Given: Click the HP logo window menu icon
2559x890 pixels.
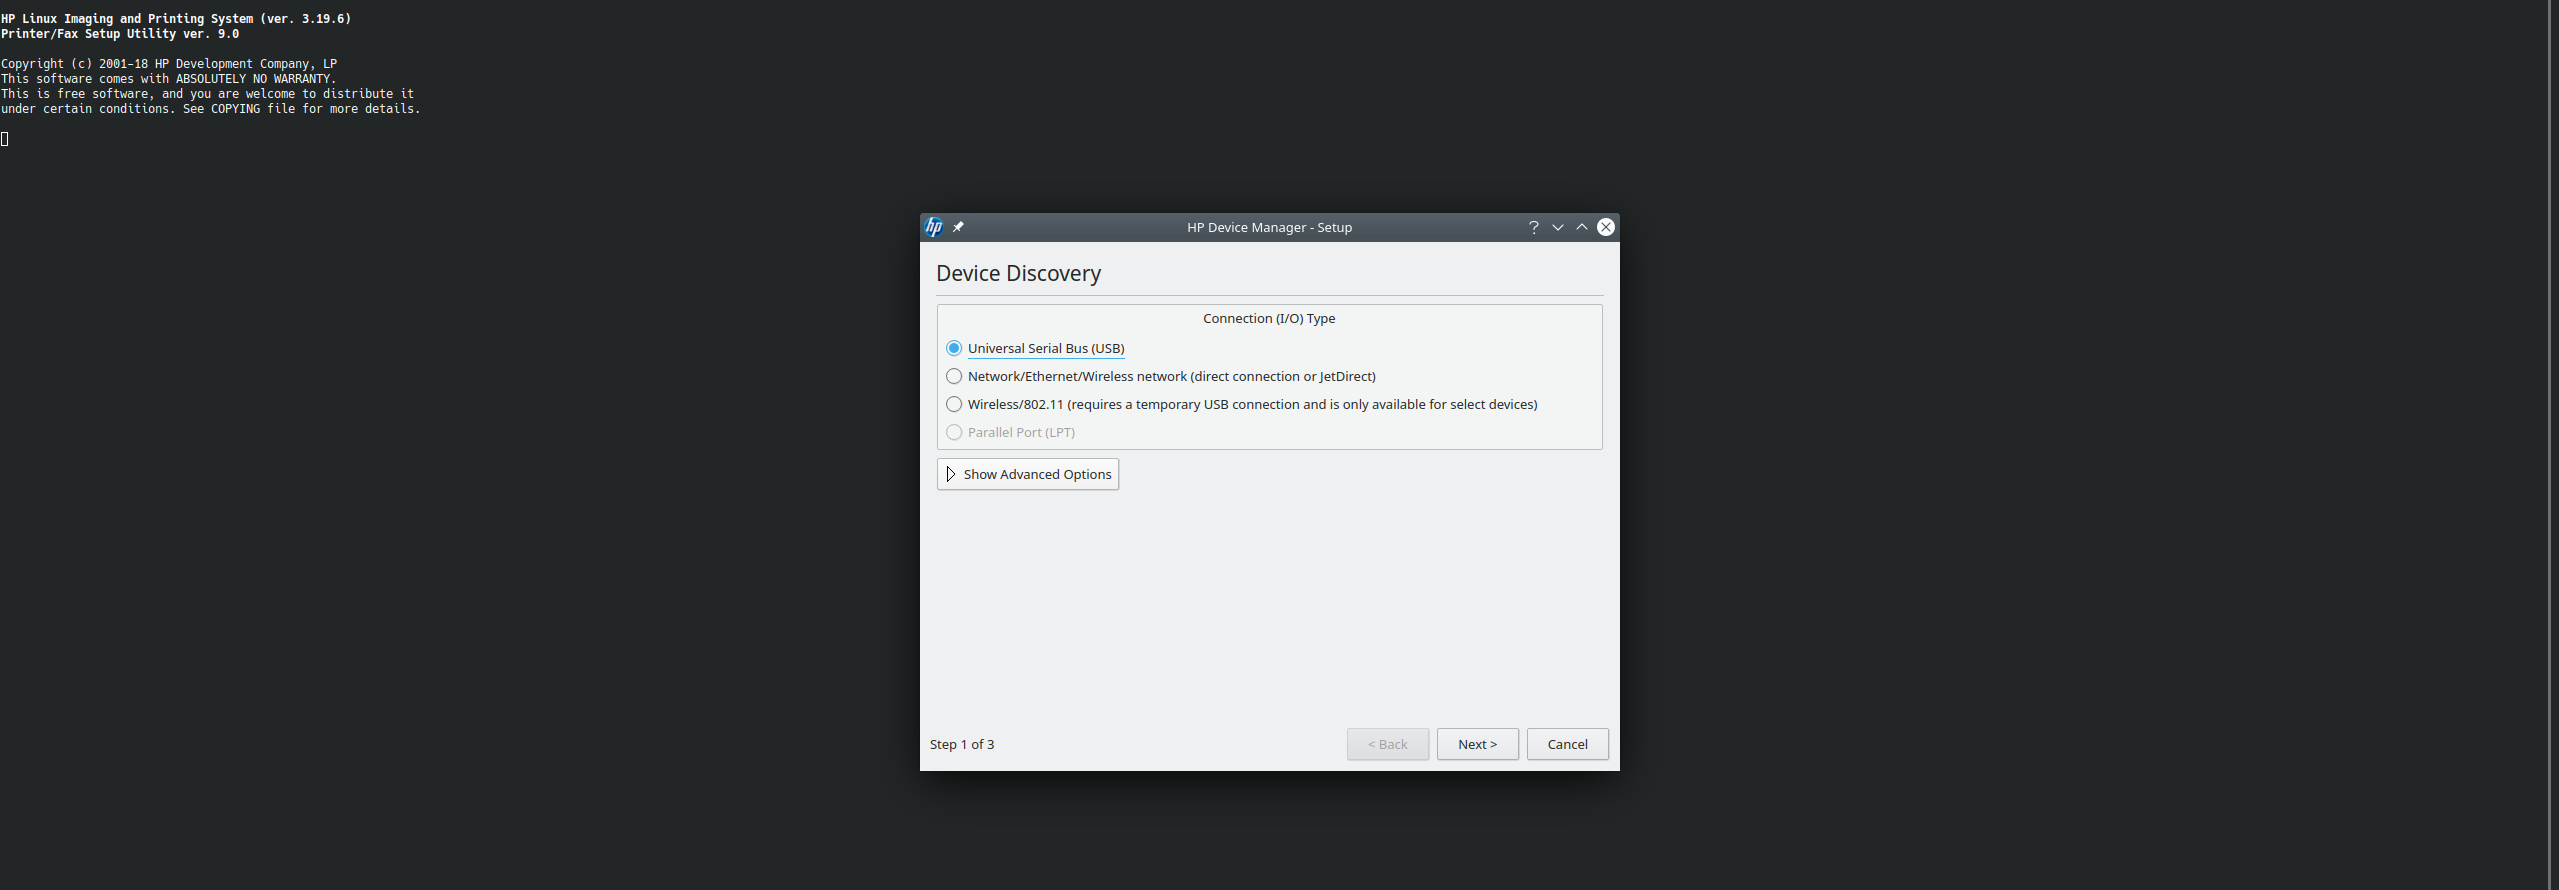Looking at the screenshot, I should tap(934, 227).
